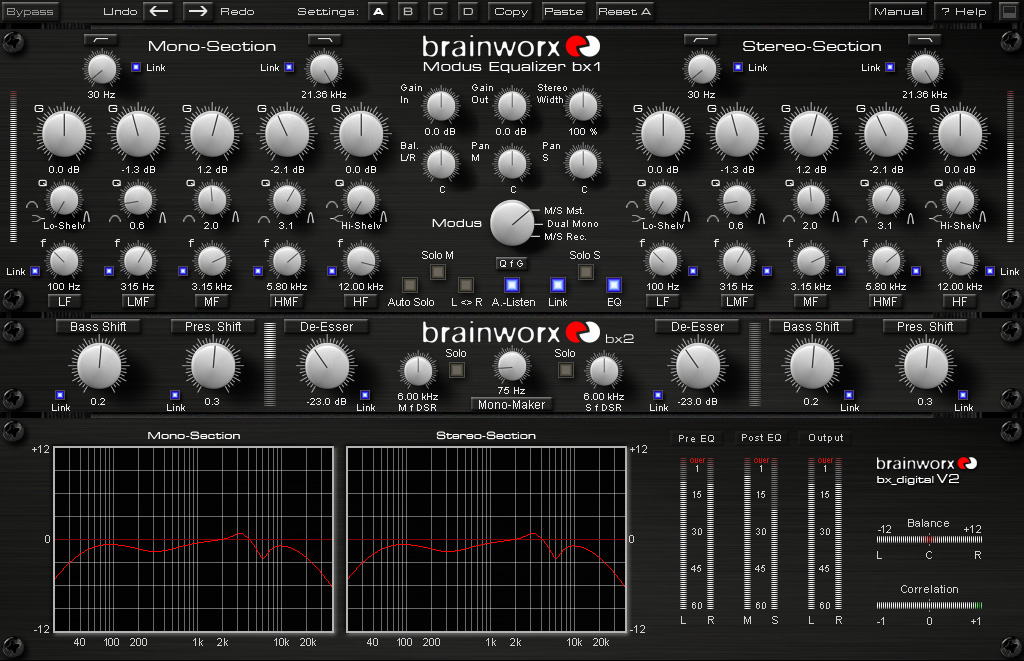Toggle the EQ on/off LED button

point(614,285)
